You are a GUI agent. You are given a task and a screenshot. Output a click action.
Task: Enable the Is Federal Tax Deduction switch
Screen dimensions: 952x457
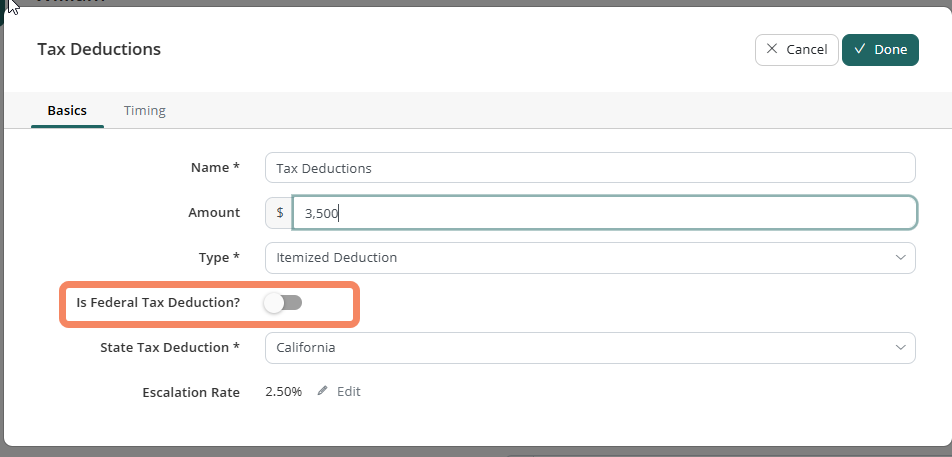[283, 302]
